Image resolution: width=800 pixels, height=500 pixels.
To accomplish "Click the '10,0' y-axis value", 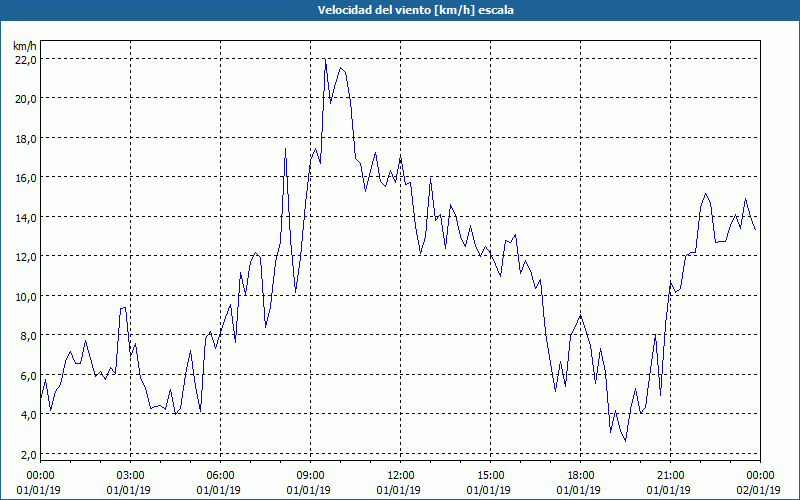I will 26,296.
